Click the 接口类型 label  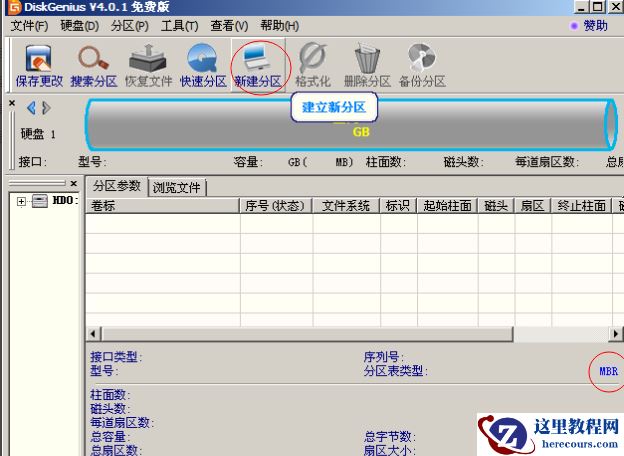coord(116,357)
